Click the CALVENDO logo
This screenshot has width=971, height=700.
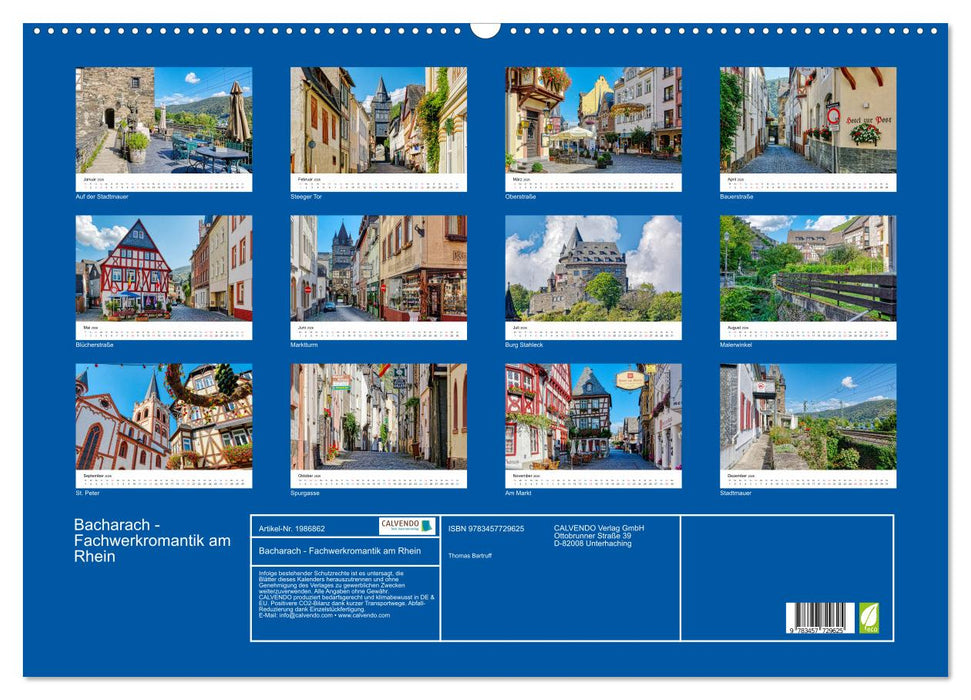403,524
